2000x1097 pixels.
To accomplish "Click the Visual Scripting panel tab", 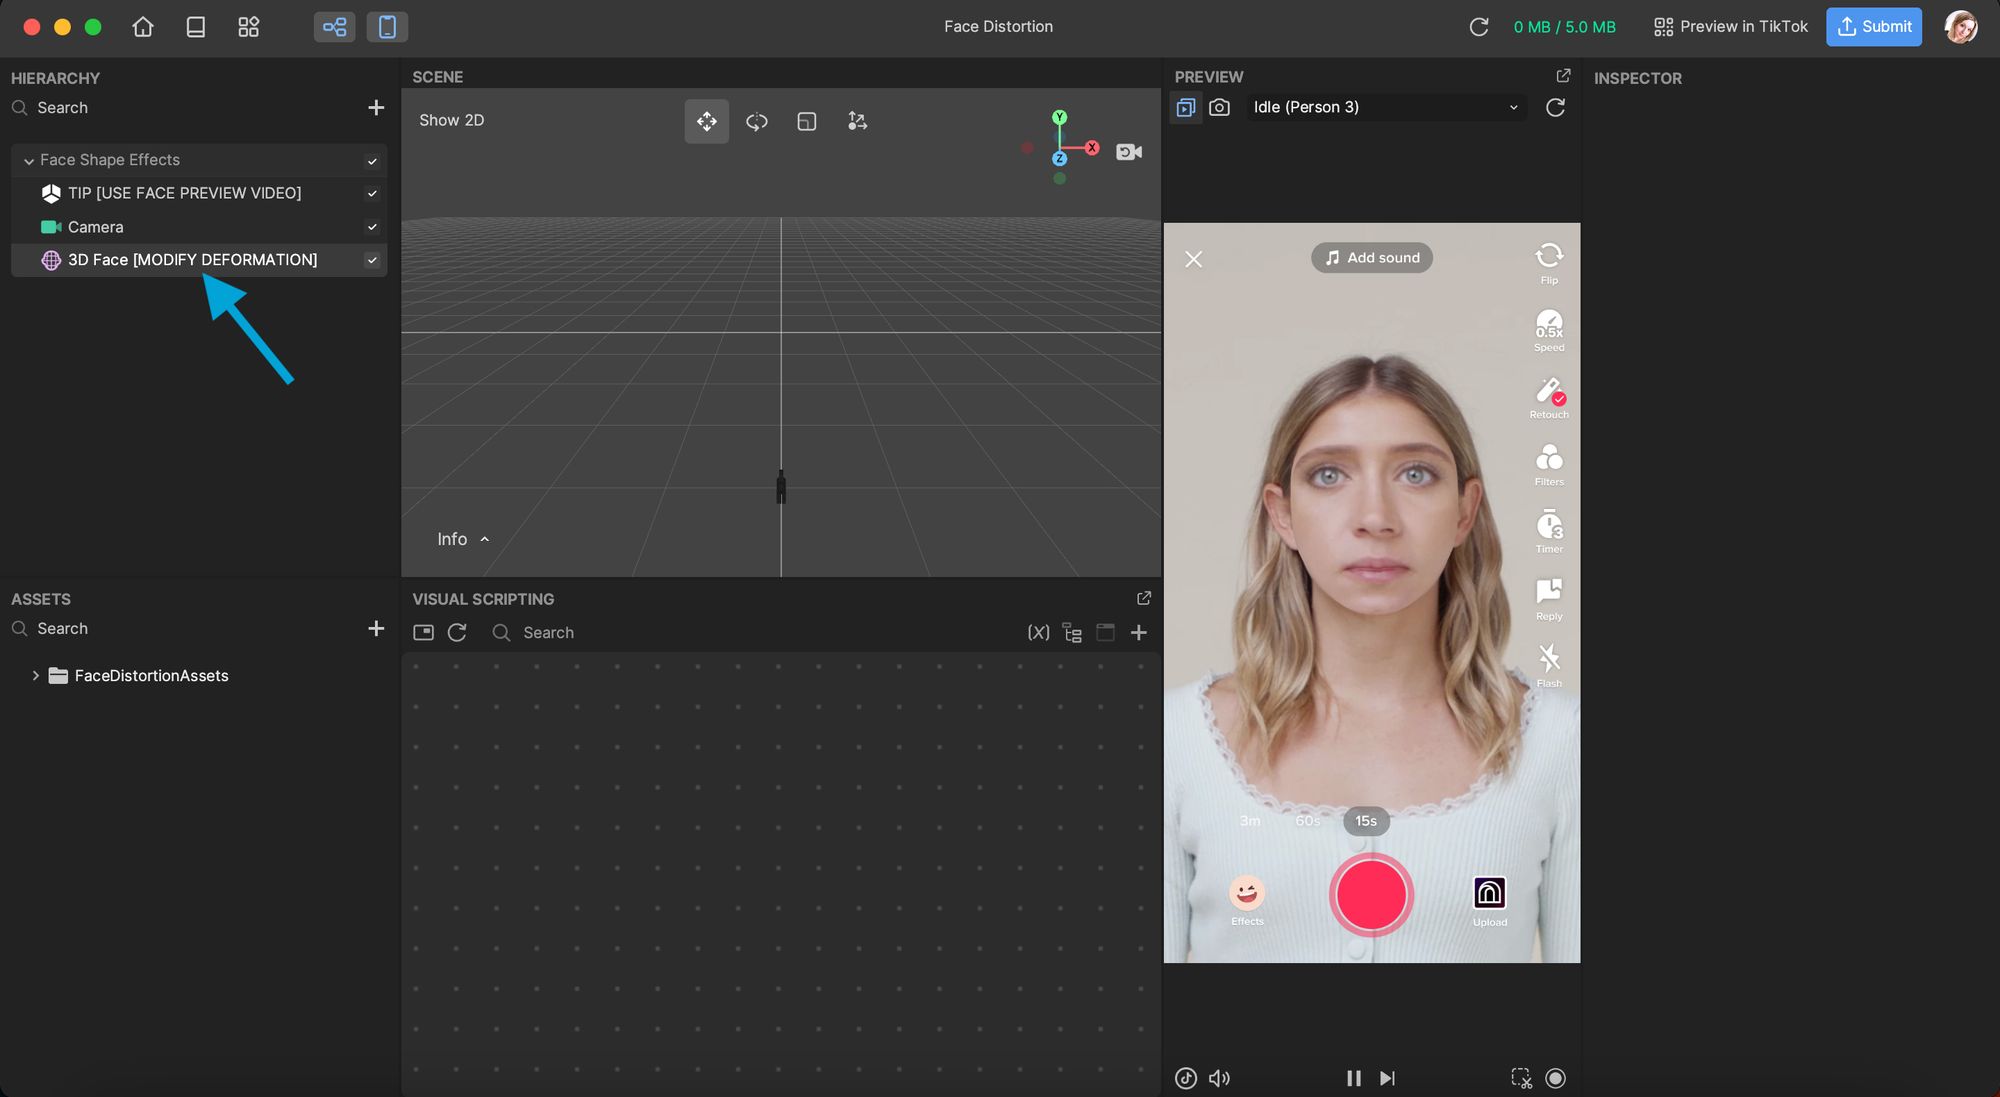I will point(482,598).
